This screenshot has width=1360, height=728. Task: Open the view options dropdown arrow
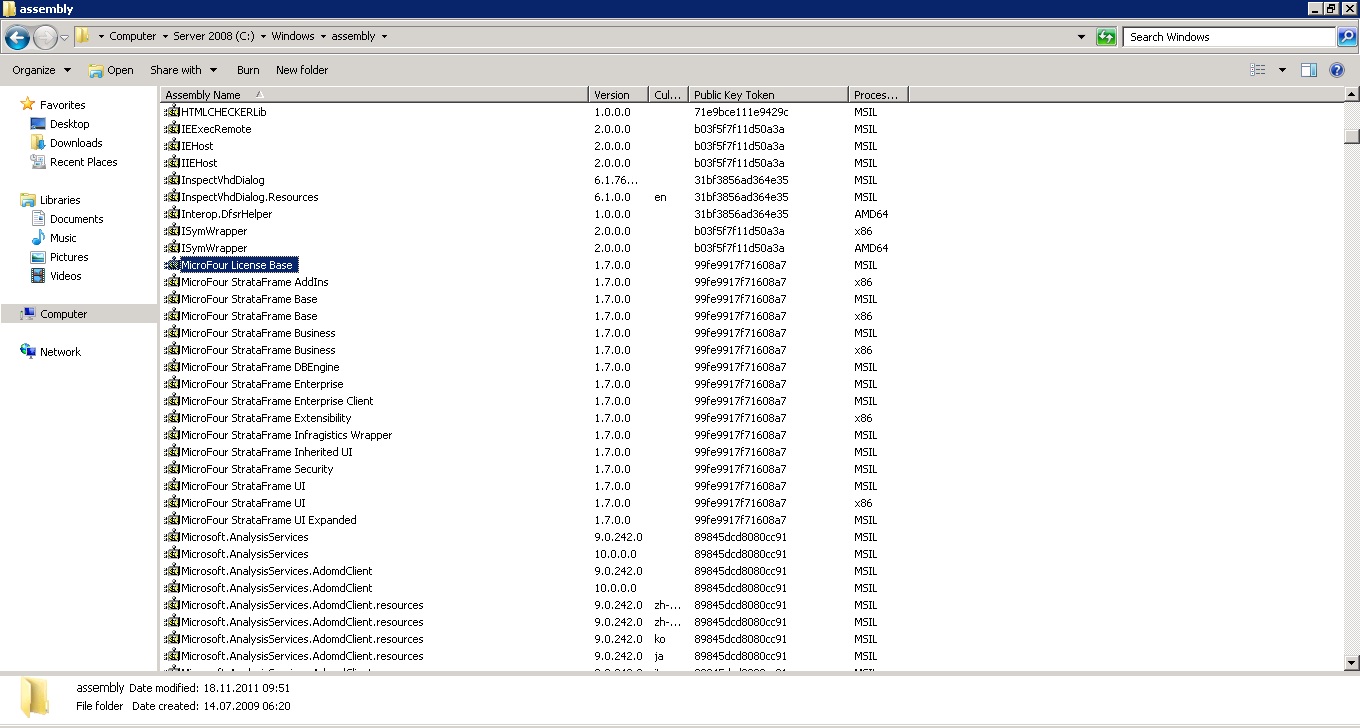1282,70
